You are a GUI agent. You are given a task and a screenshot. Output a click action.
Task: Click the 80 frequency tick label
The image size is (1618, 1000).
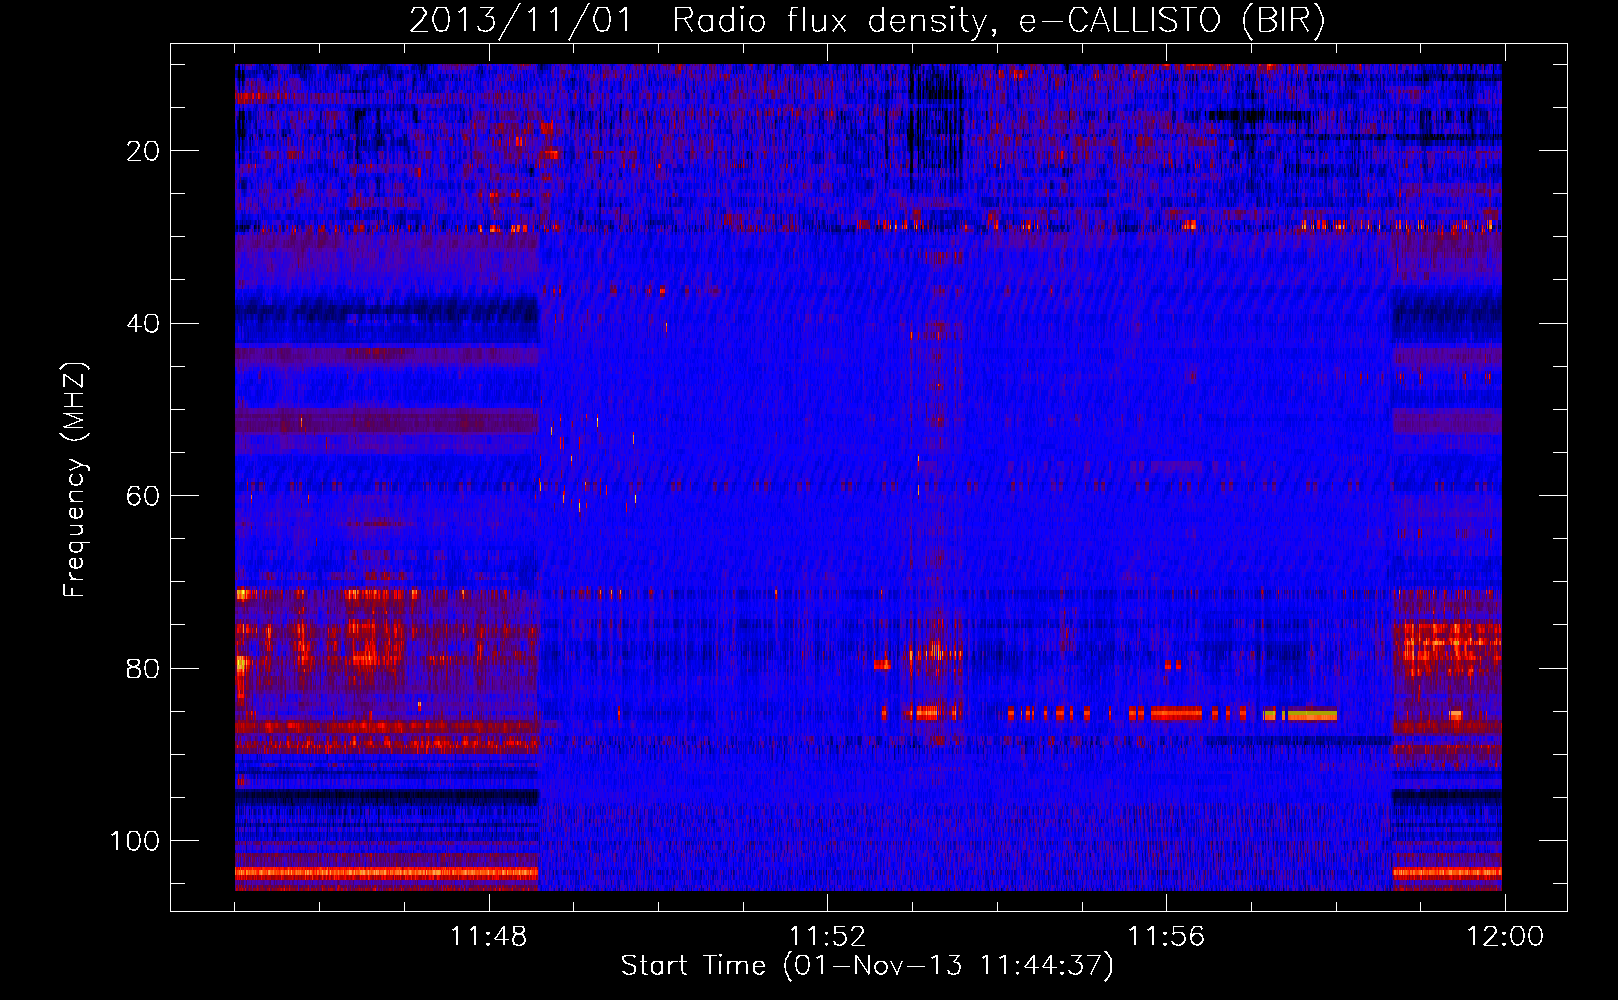(143, 668)
